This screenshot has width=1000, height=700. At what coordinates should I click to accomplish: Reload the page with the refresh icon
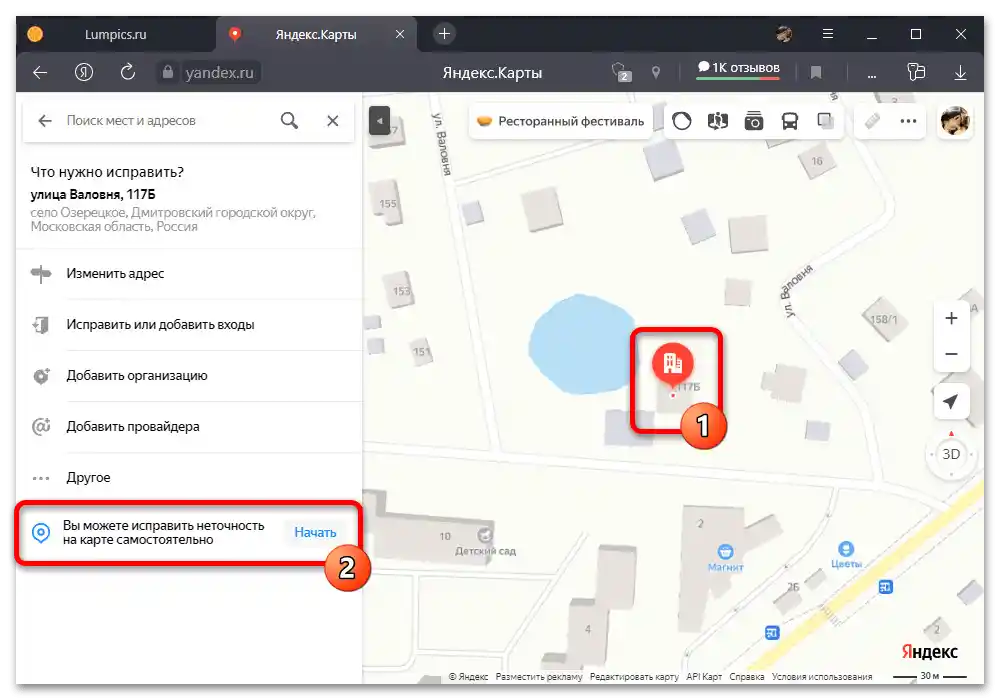point(128,72)
